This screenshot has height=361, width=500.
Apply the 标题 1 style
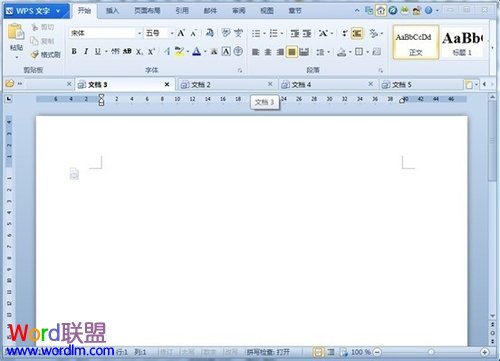[462, 42]
